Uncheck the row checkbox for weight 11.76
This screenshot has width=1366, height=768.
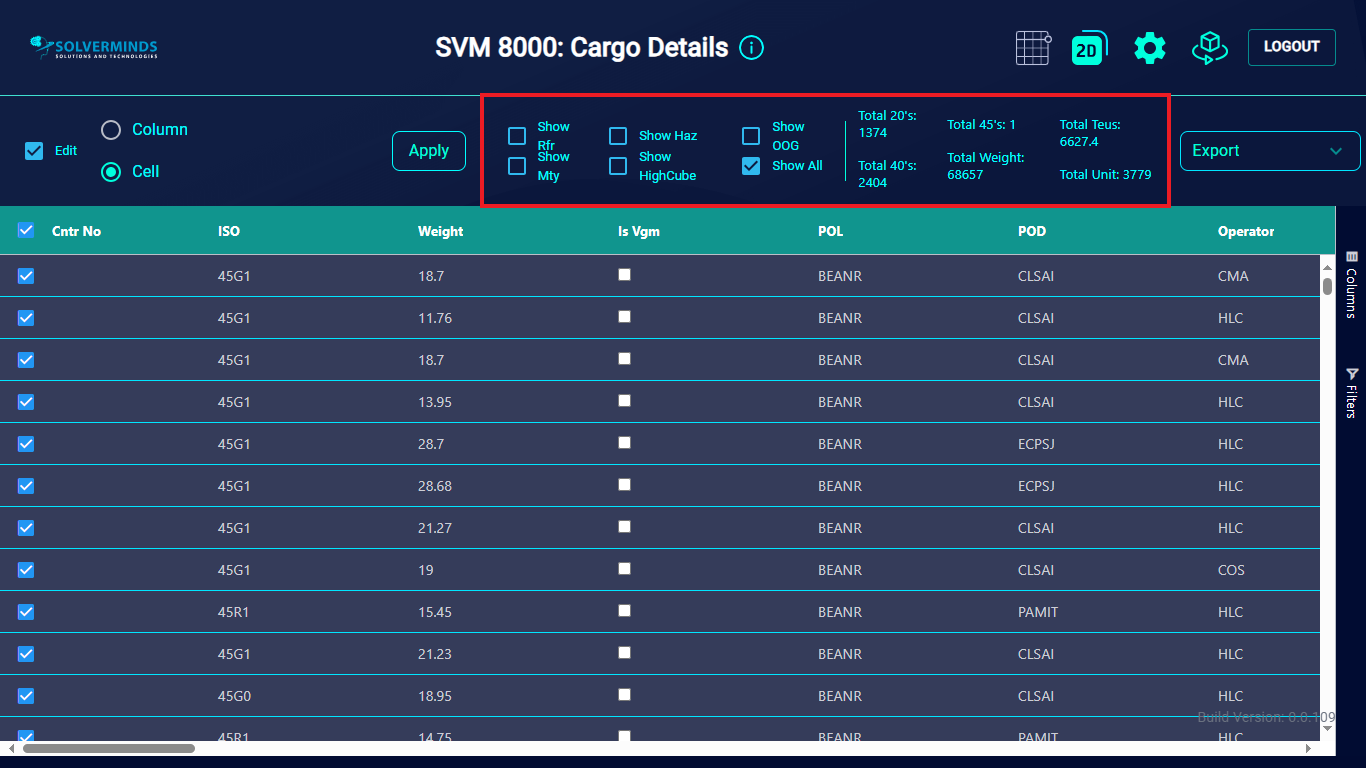[x=26, y=318]
